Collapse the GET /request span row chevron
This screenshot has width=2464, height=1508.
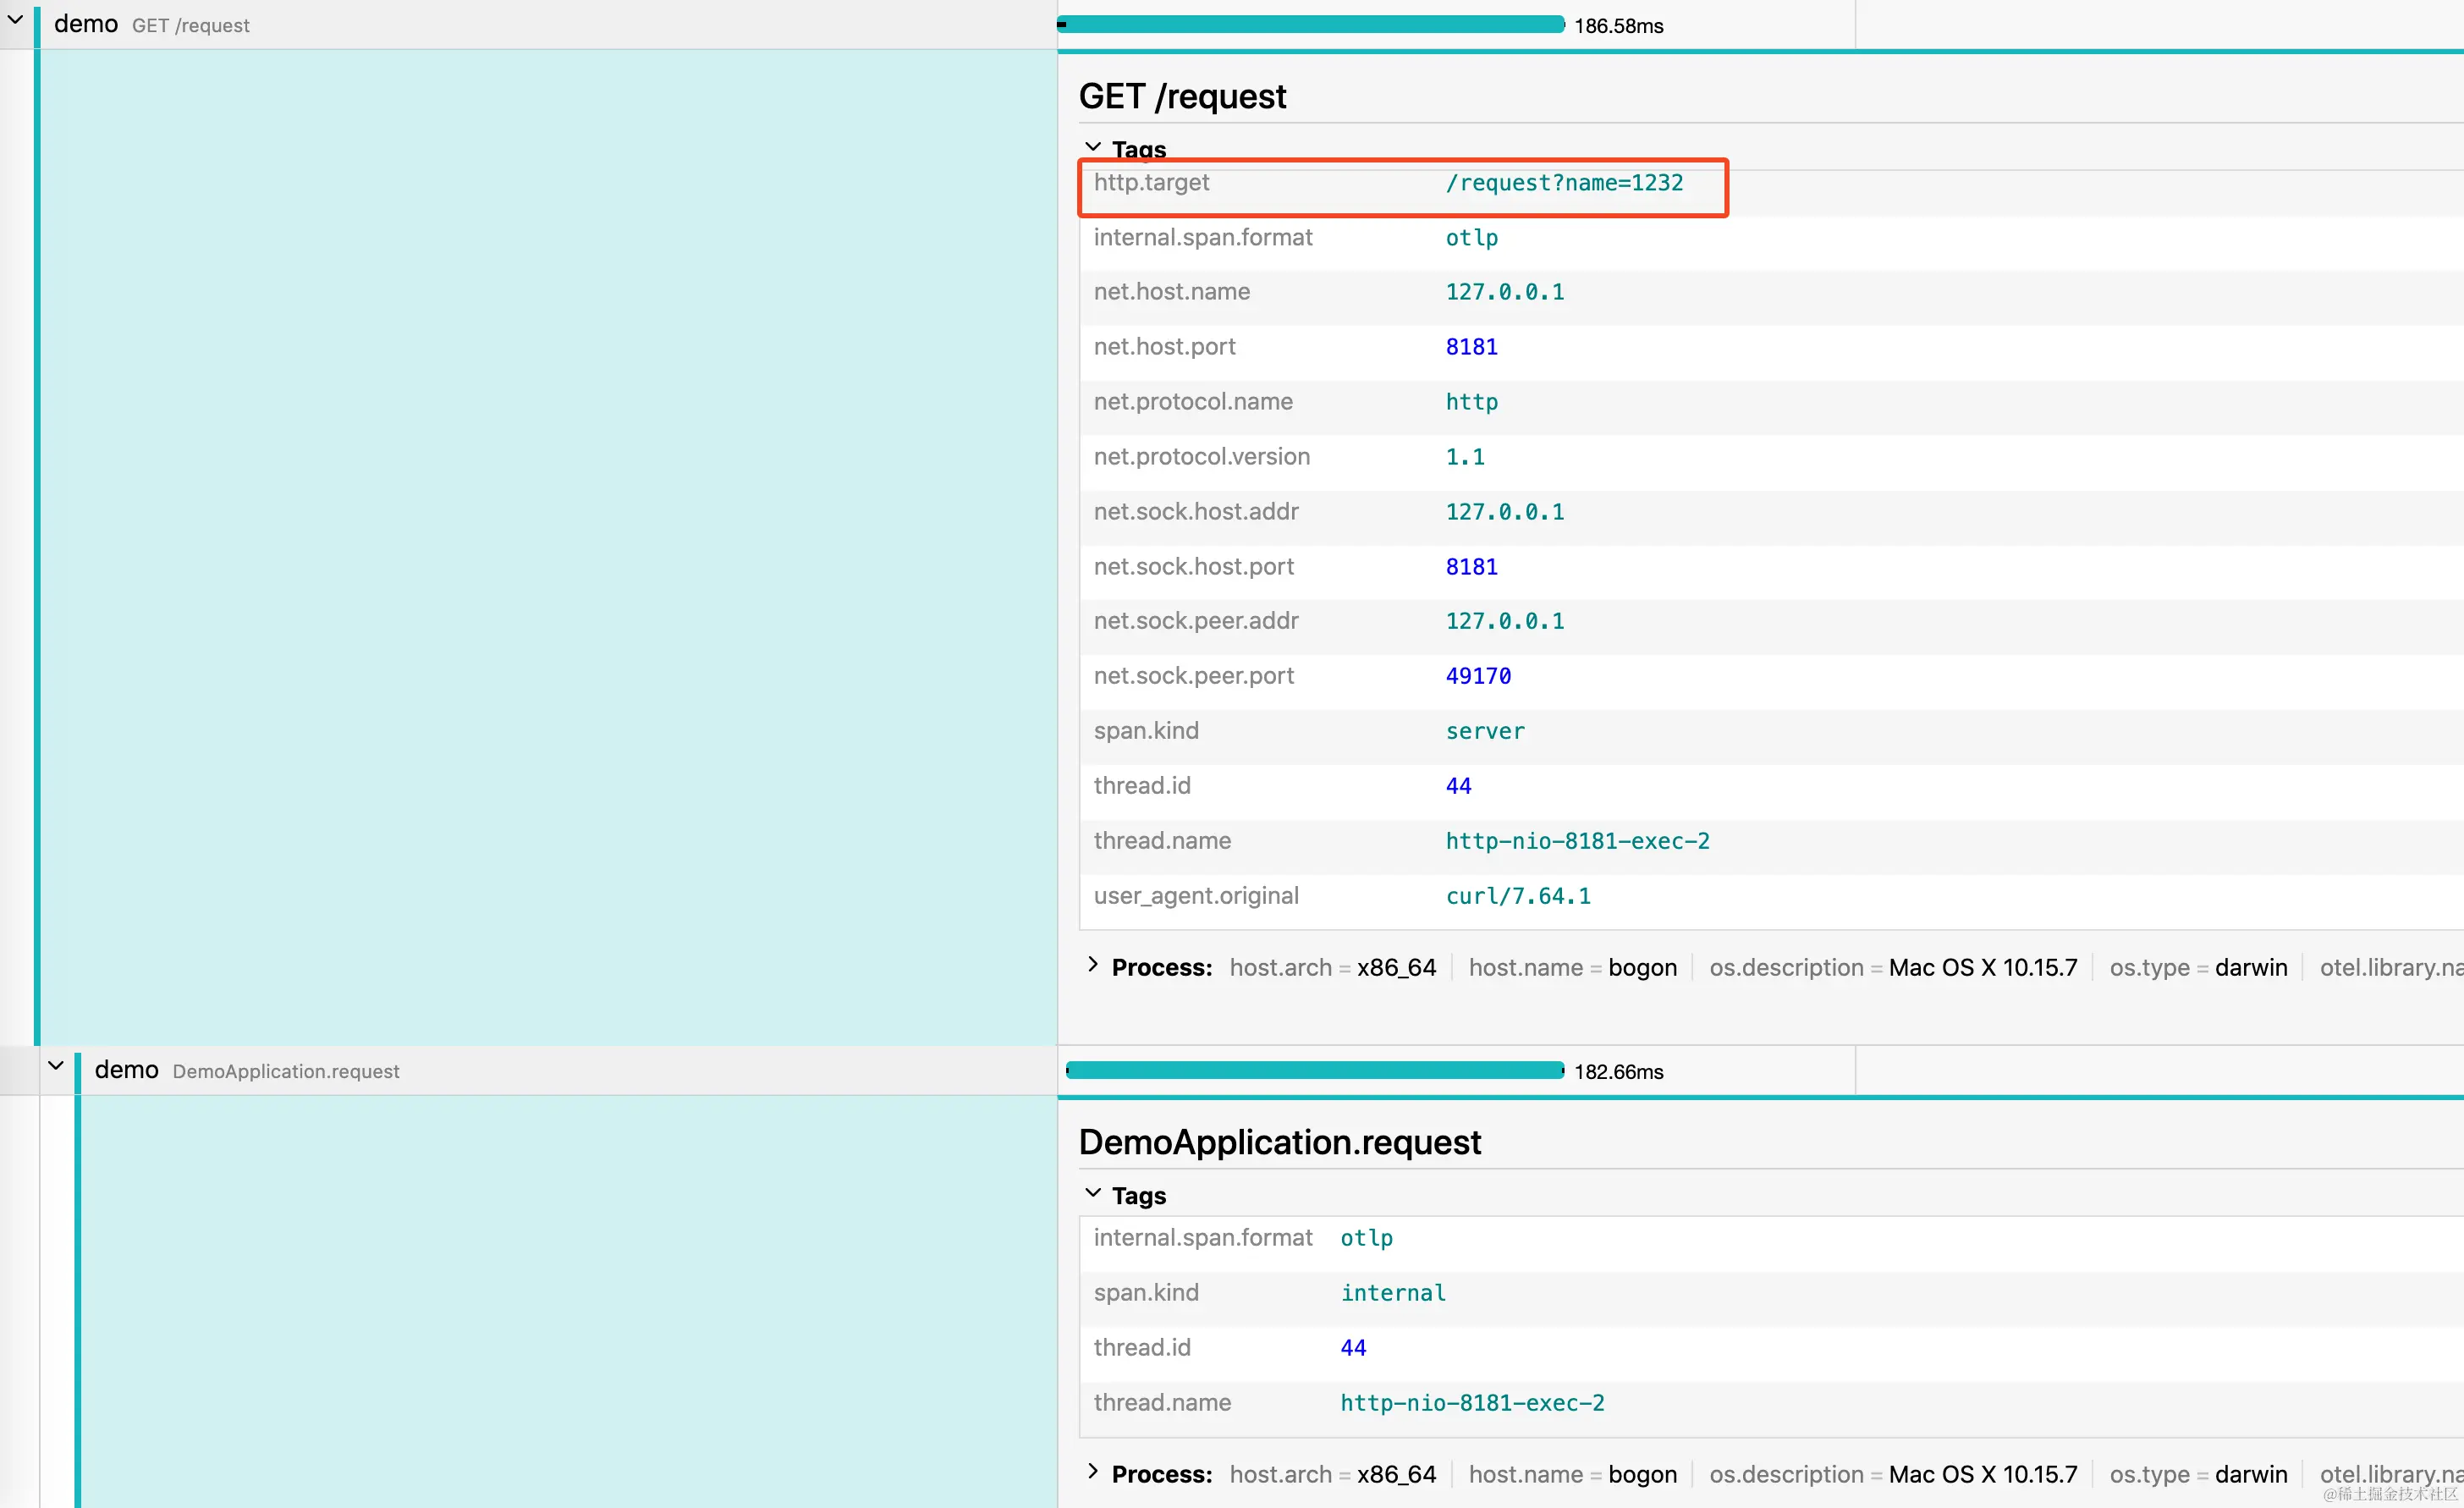[x=15, y=19]
